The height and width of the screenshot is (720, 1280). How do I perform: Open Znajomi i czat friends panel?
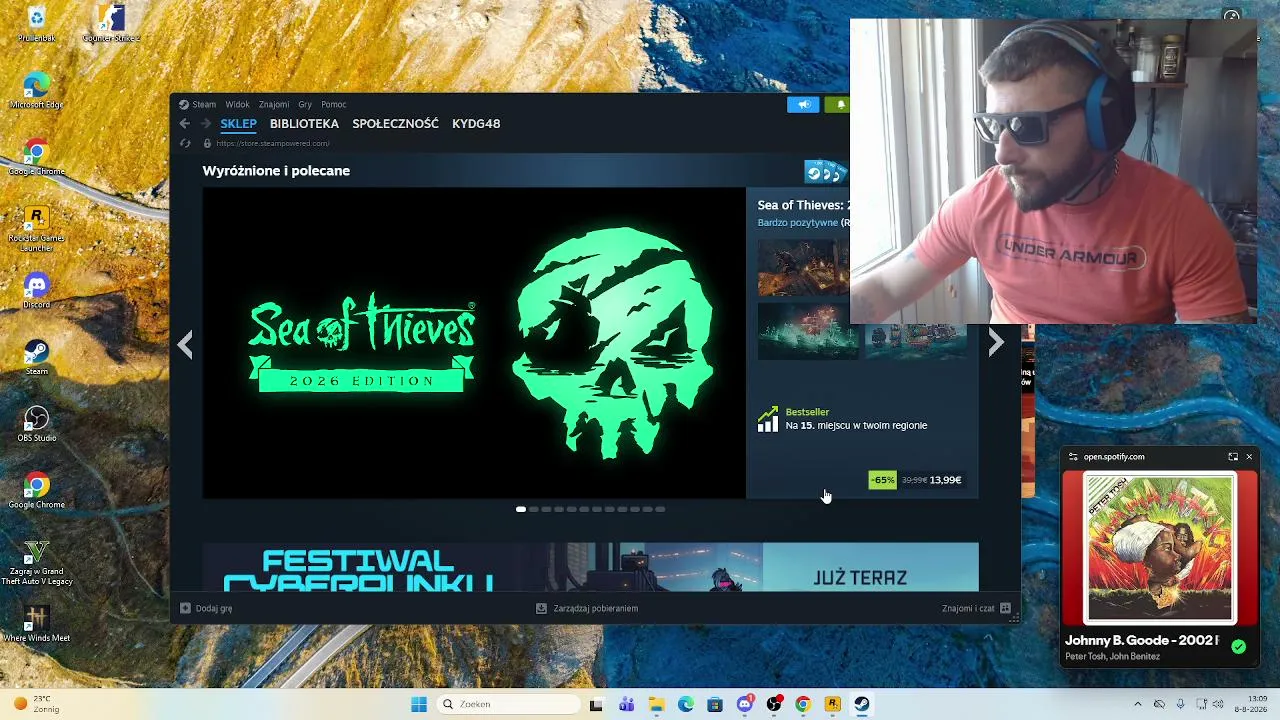976,608
